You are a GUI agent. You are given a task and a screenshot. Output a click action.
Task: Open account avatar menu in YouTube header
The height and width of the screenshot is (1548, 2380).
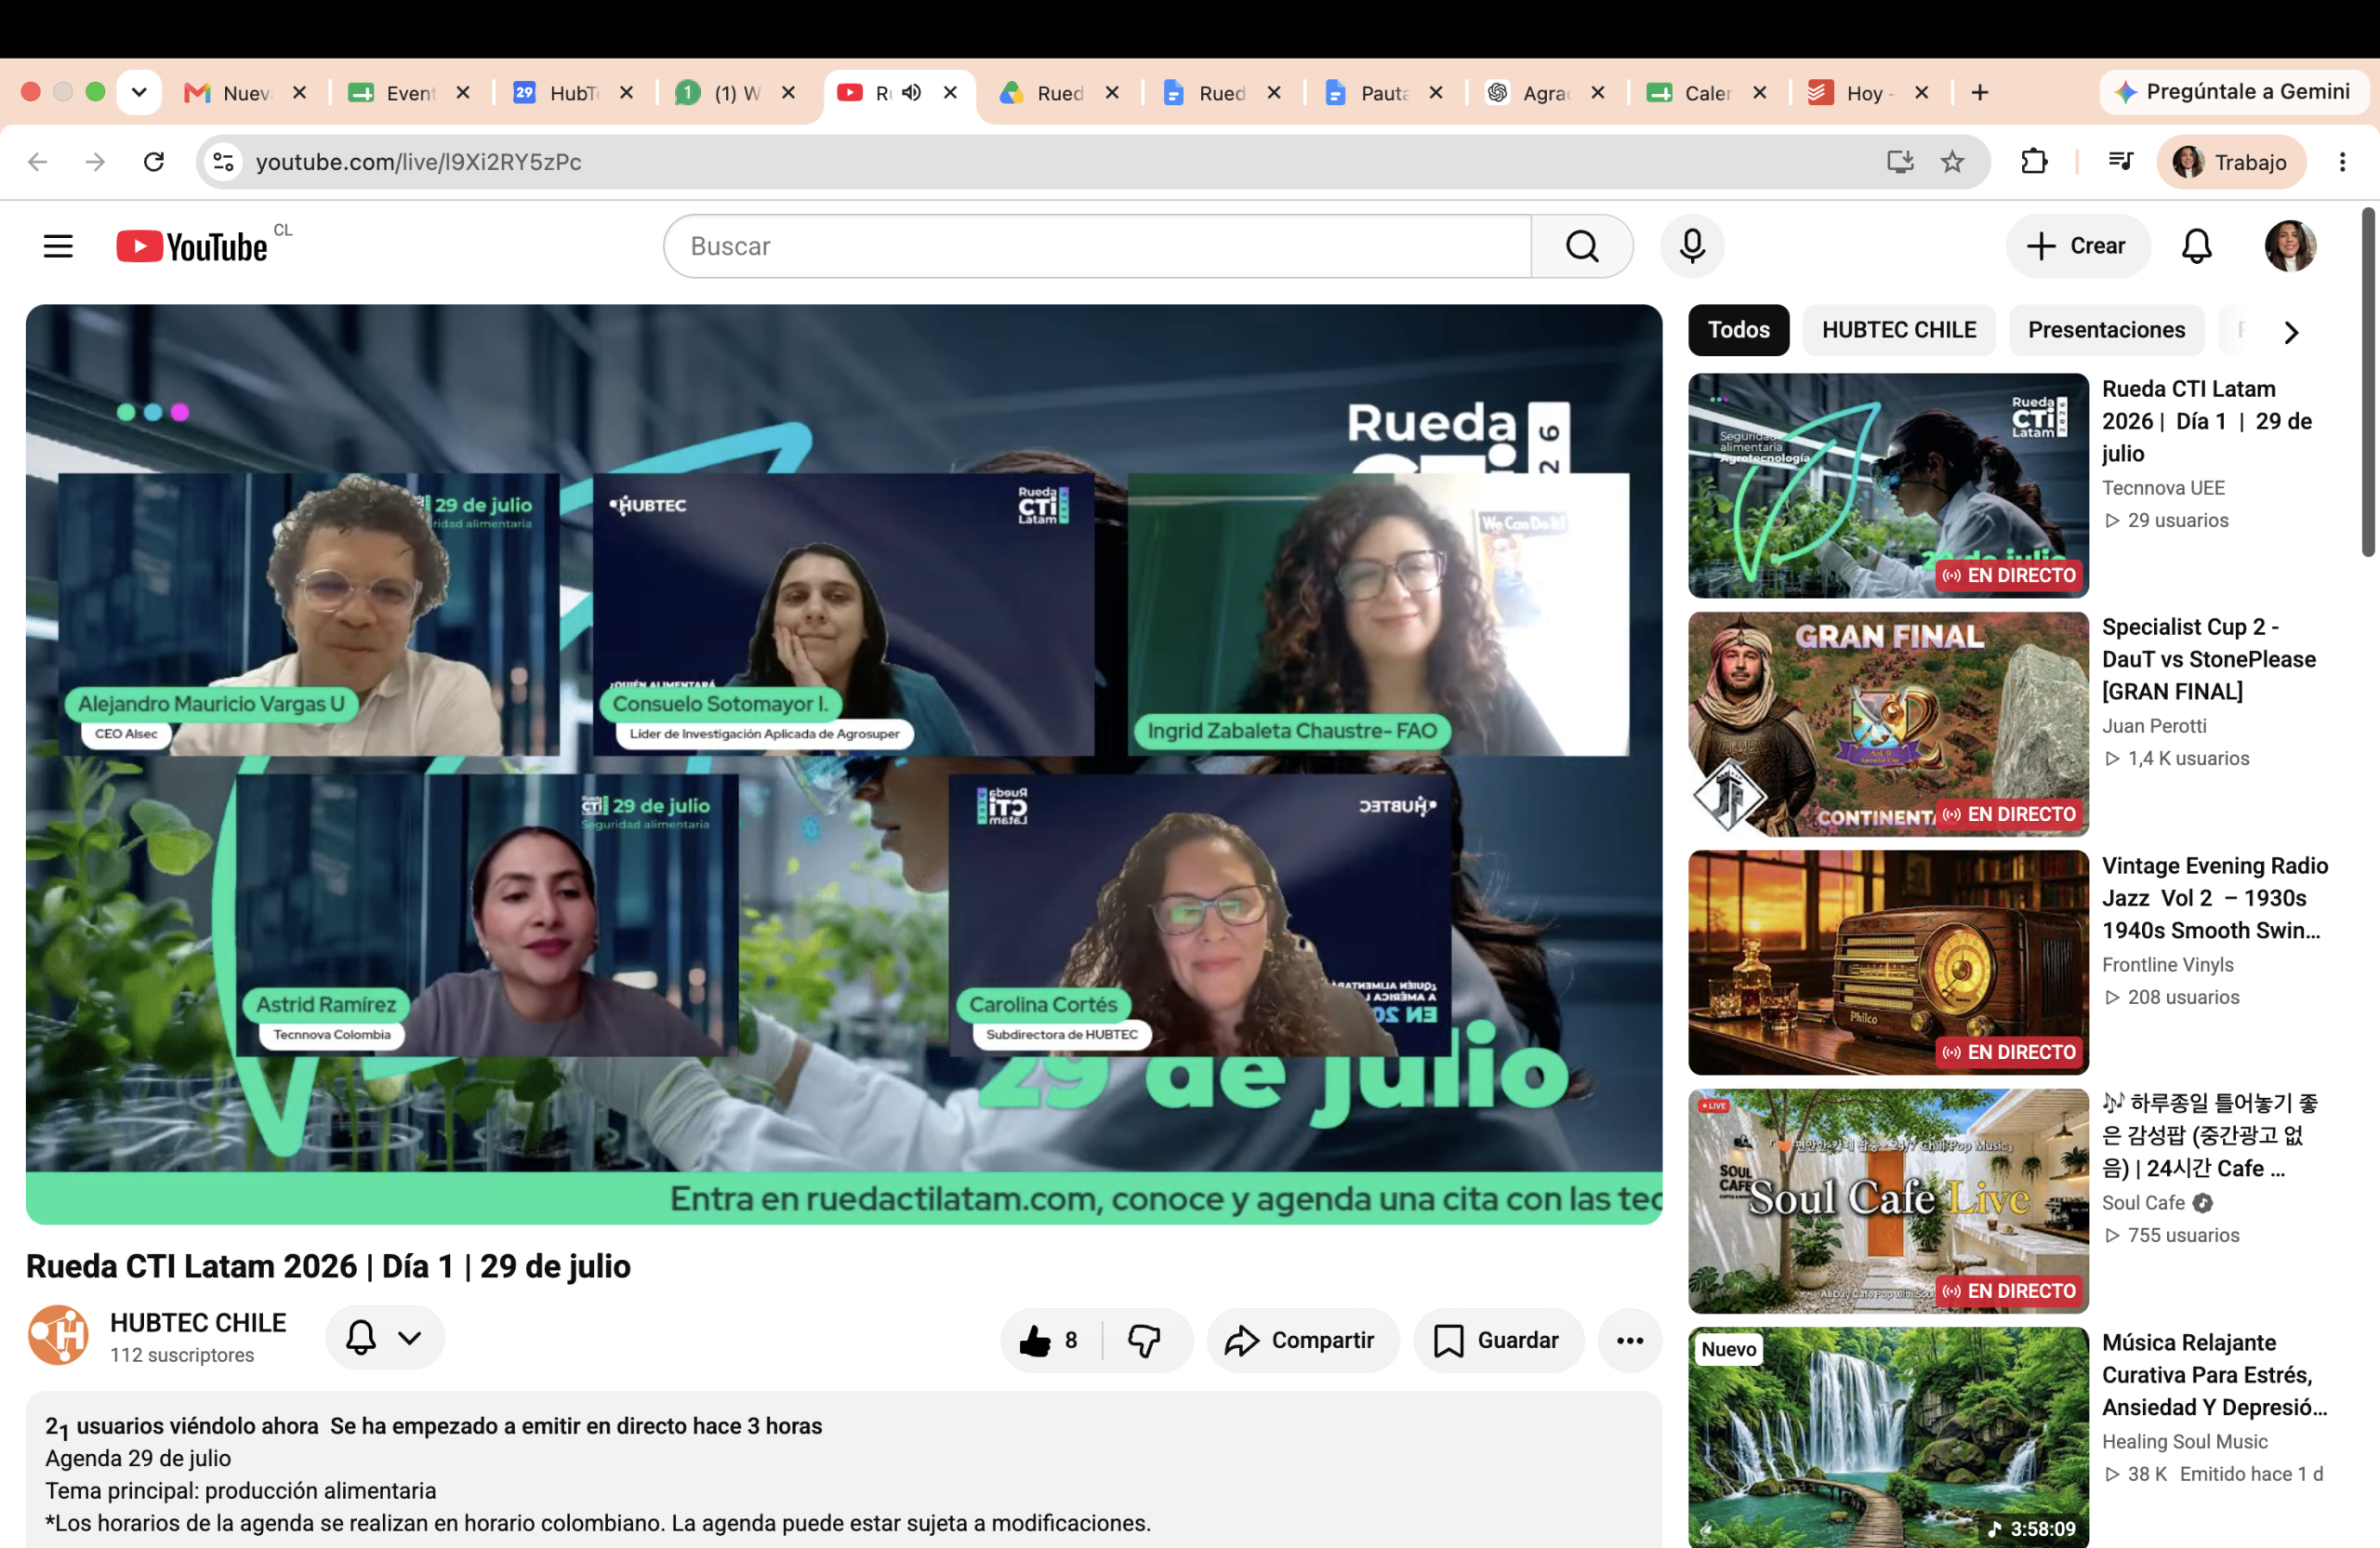coord(2290,246)
